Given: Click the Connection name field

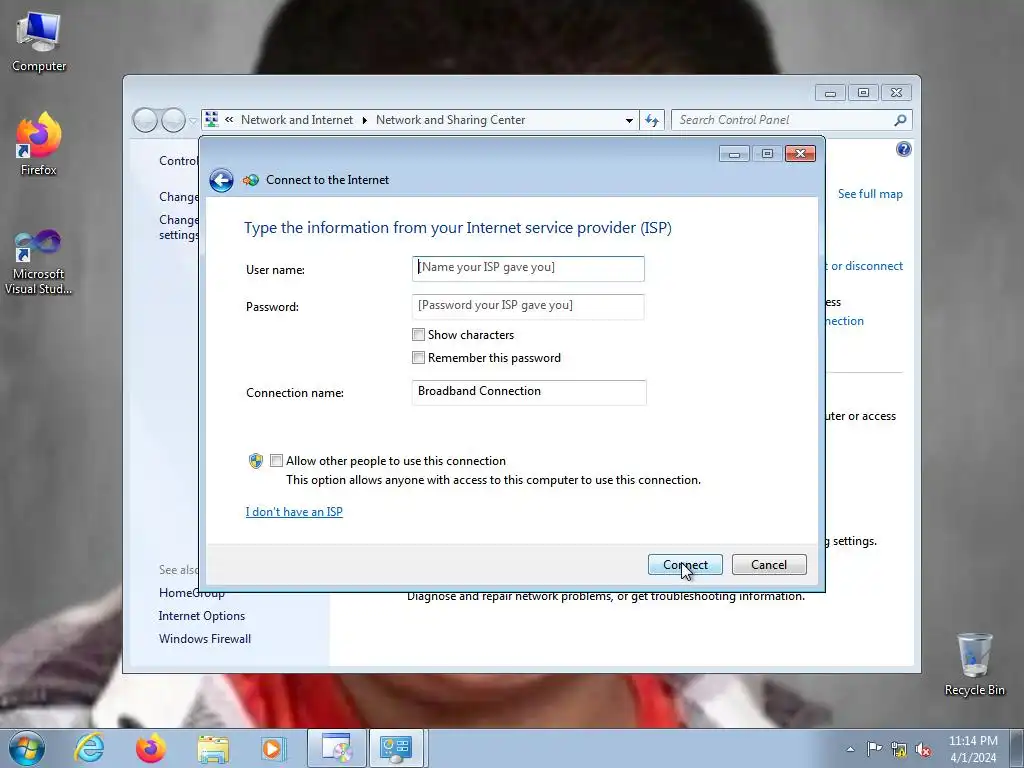Looking at the screenshot, I should [x=529, y=392].
